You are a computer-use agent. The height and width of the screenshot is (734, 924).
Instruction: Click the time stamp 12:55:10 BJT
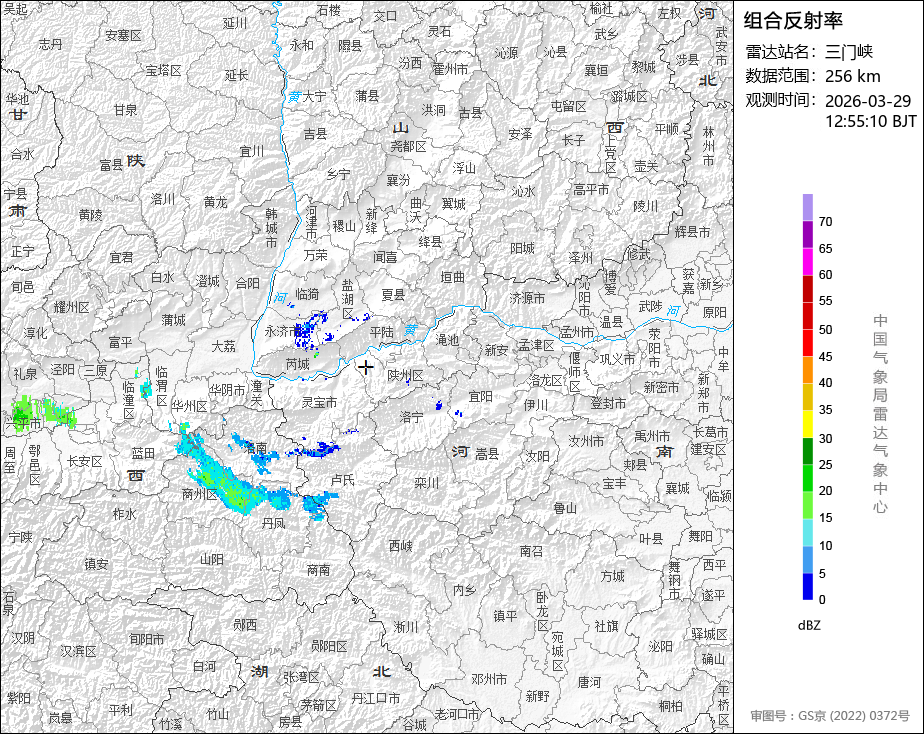871,121
